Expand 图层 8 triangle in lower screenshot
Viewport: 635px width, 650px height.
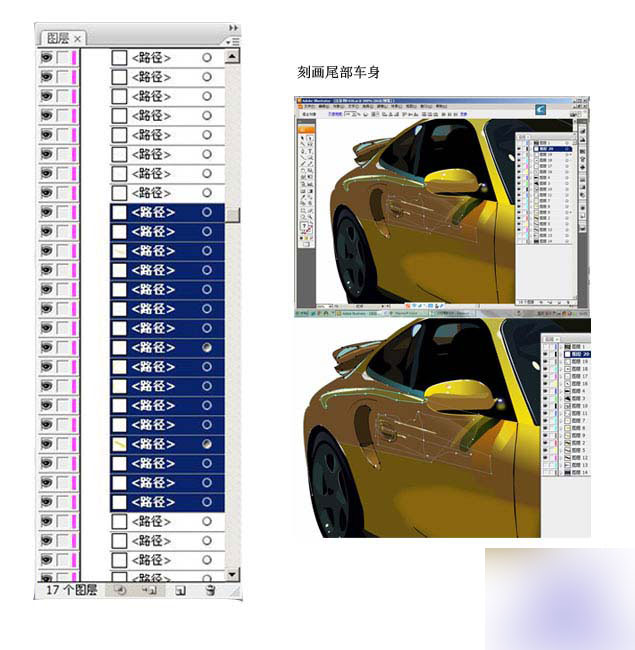click(561, 428)
